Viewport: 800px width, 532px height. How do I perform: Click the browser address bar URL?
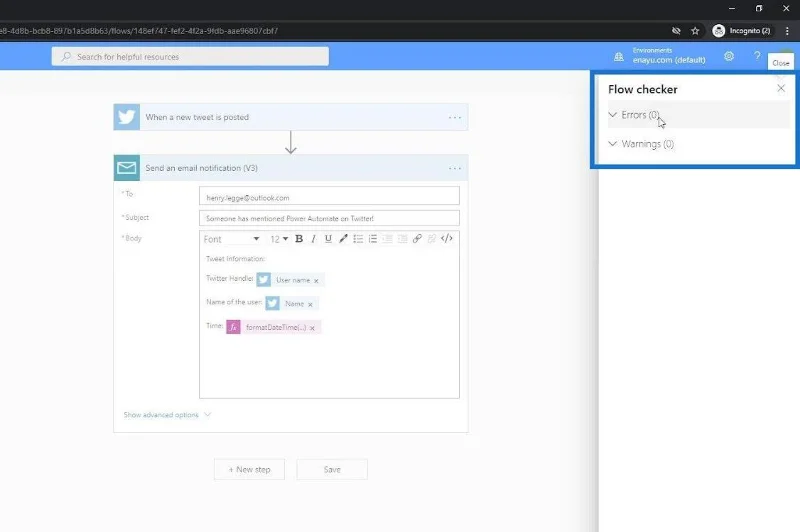[139, 31]
